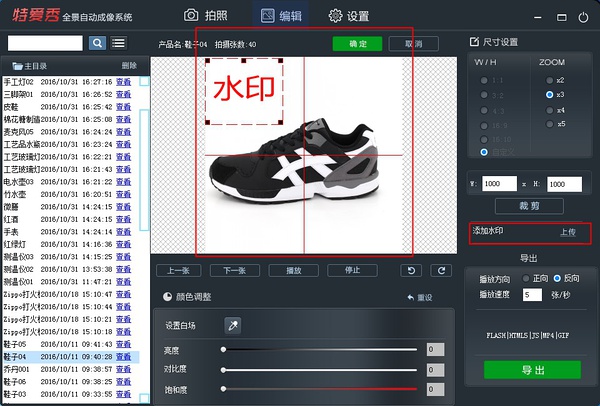Select the 竹水壶 list row
This screenshot has width=600, height=406.
coord(71,194)
